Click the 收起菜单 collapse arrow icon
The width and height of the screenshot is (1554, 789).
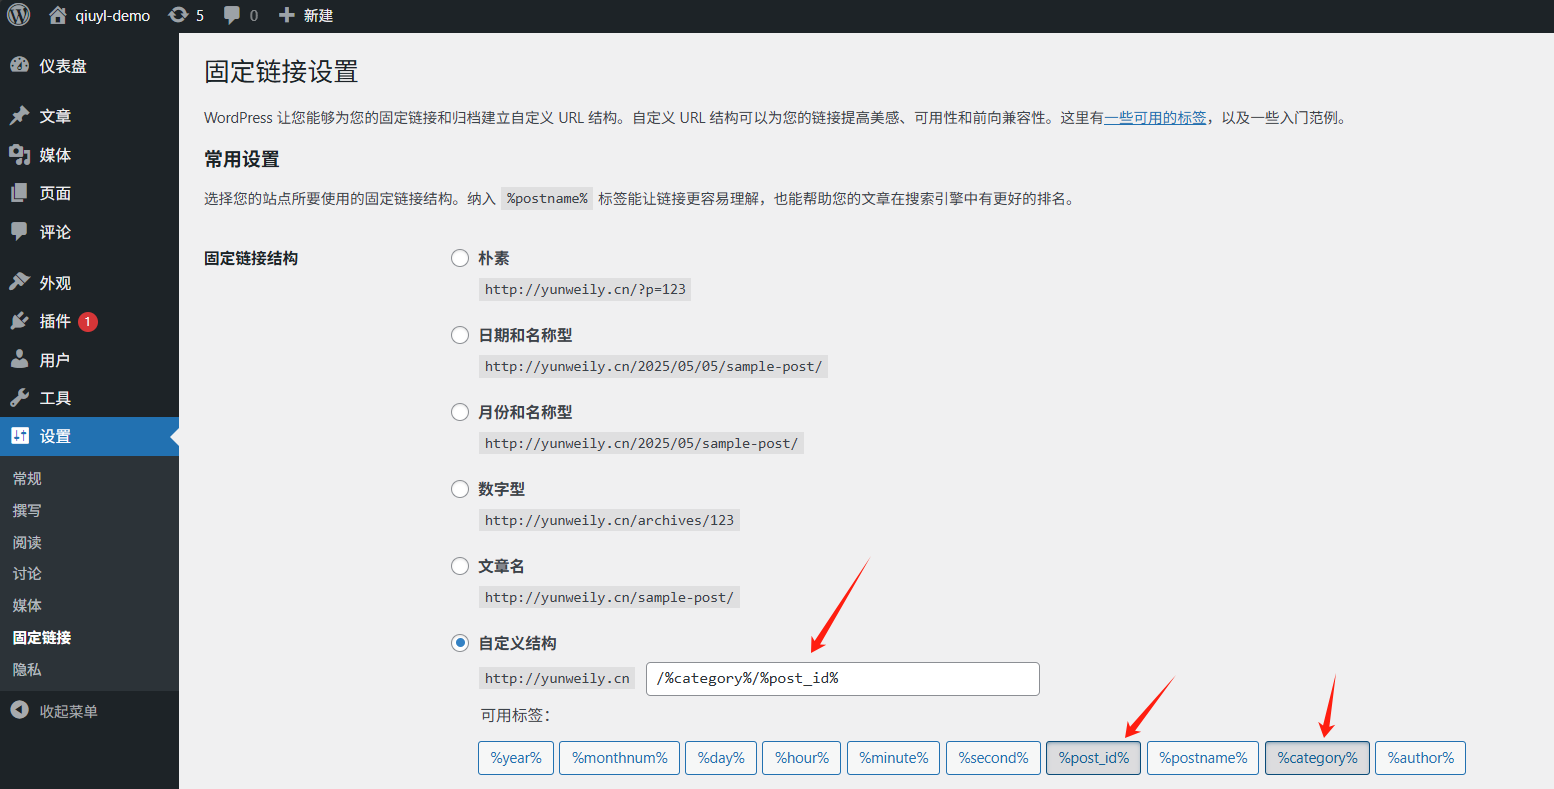coord(19,710)
